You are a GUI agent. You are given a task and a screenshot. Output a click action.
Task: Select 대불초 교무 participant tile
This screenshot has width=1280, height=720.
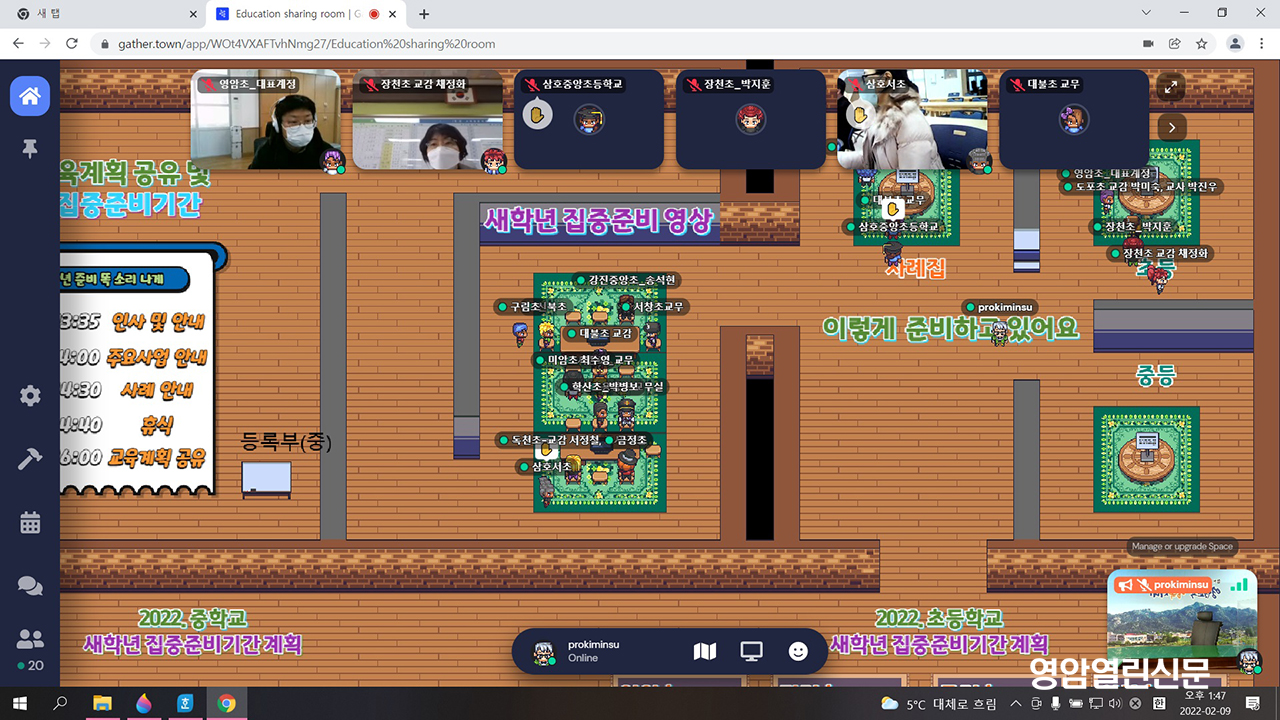click(x=1074, y=120)
